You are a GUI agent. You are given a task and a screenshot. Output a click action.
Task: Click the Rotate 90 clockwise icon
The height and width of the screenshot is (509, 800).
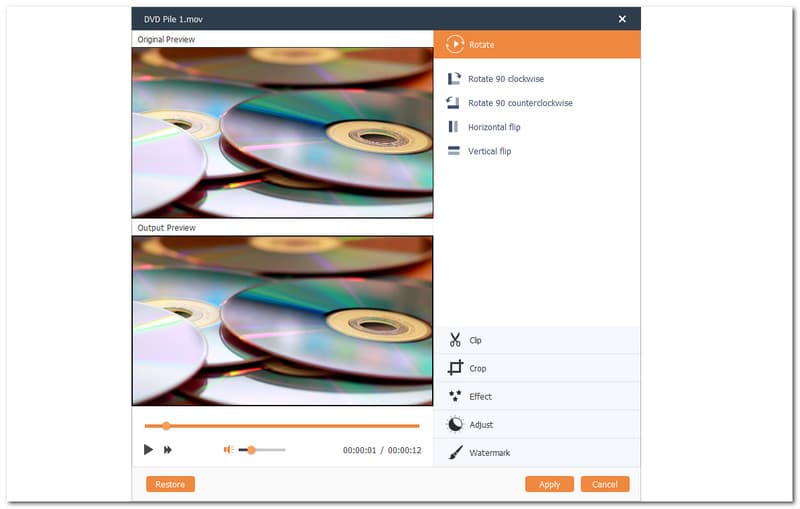pyautogui.click(x=454, y=79)
